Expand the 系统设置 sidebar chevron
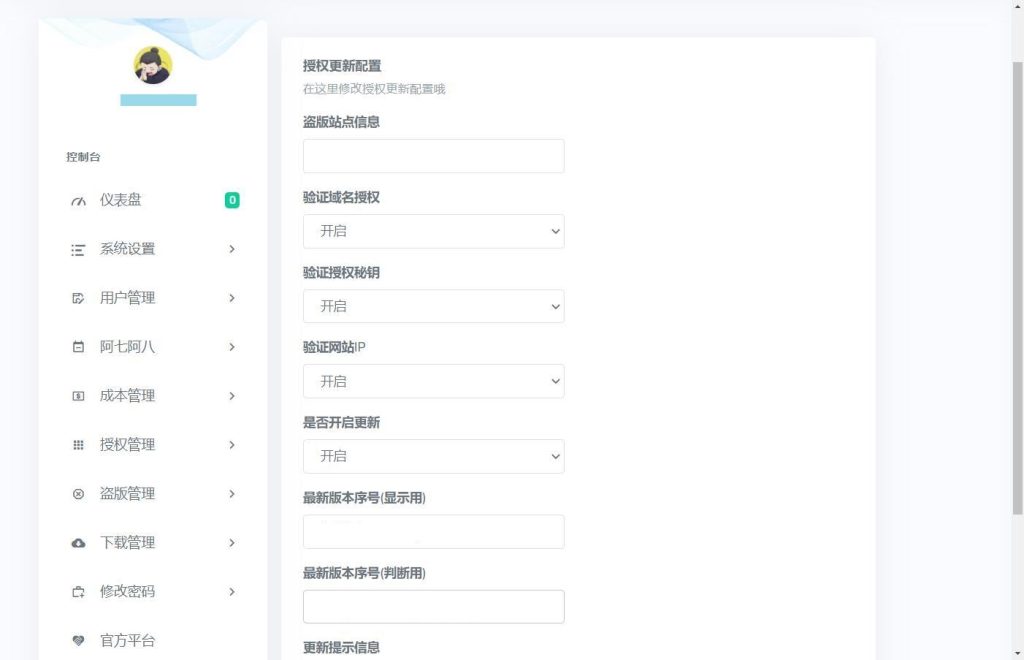Screen dimensions: 1024x660 point(232,249)
